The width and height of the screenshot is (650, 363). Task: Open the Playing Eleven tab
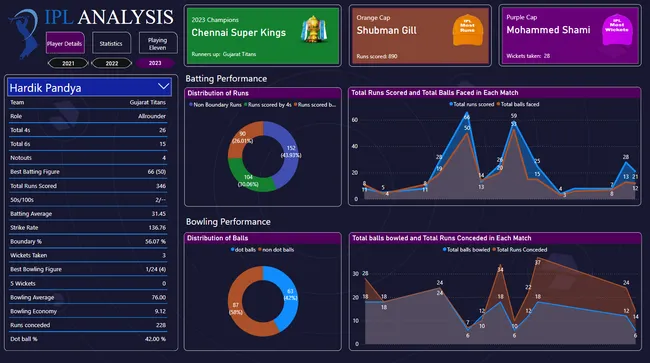(158, 43)
